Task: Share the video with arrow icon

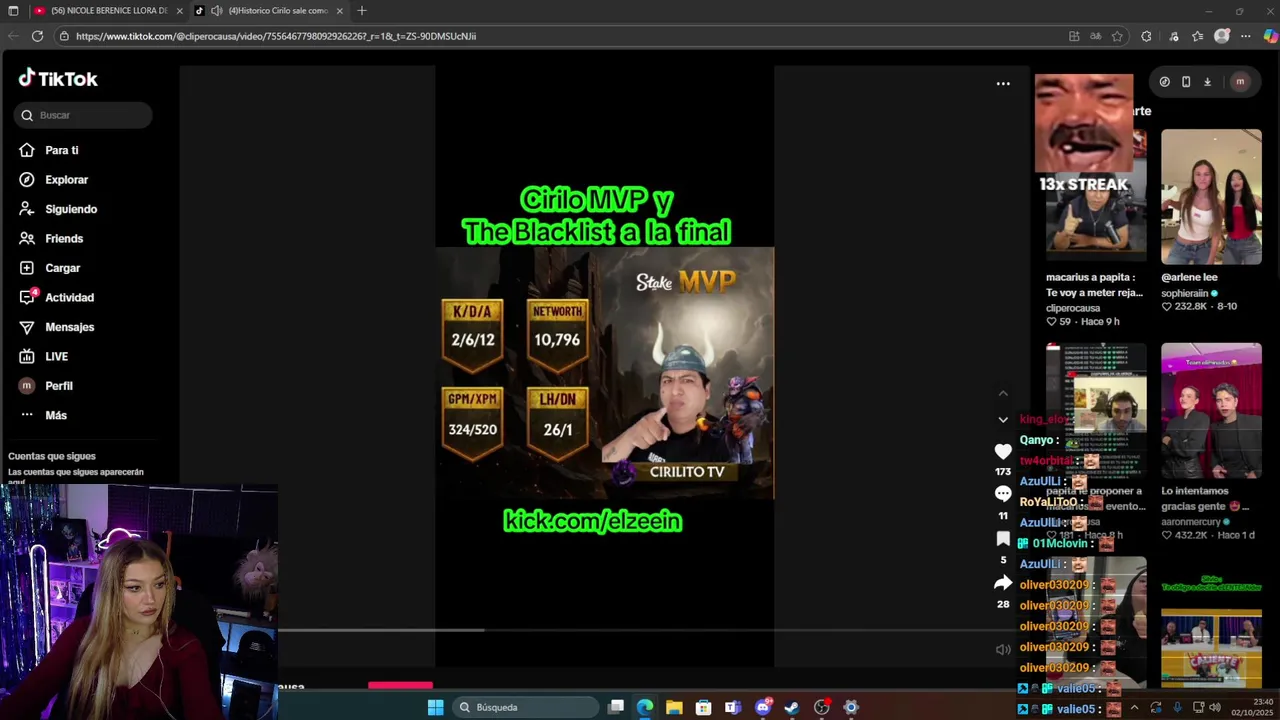Action: coord(1003,582)
